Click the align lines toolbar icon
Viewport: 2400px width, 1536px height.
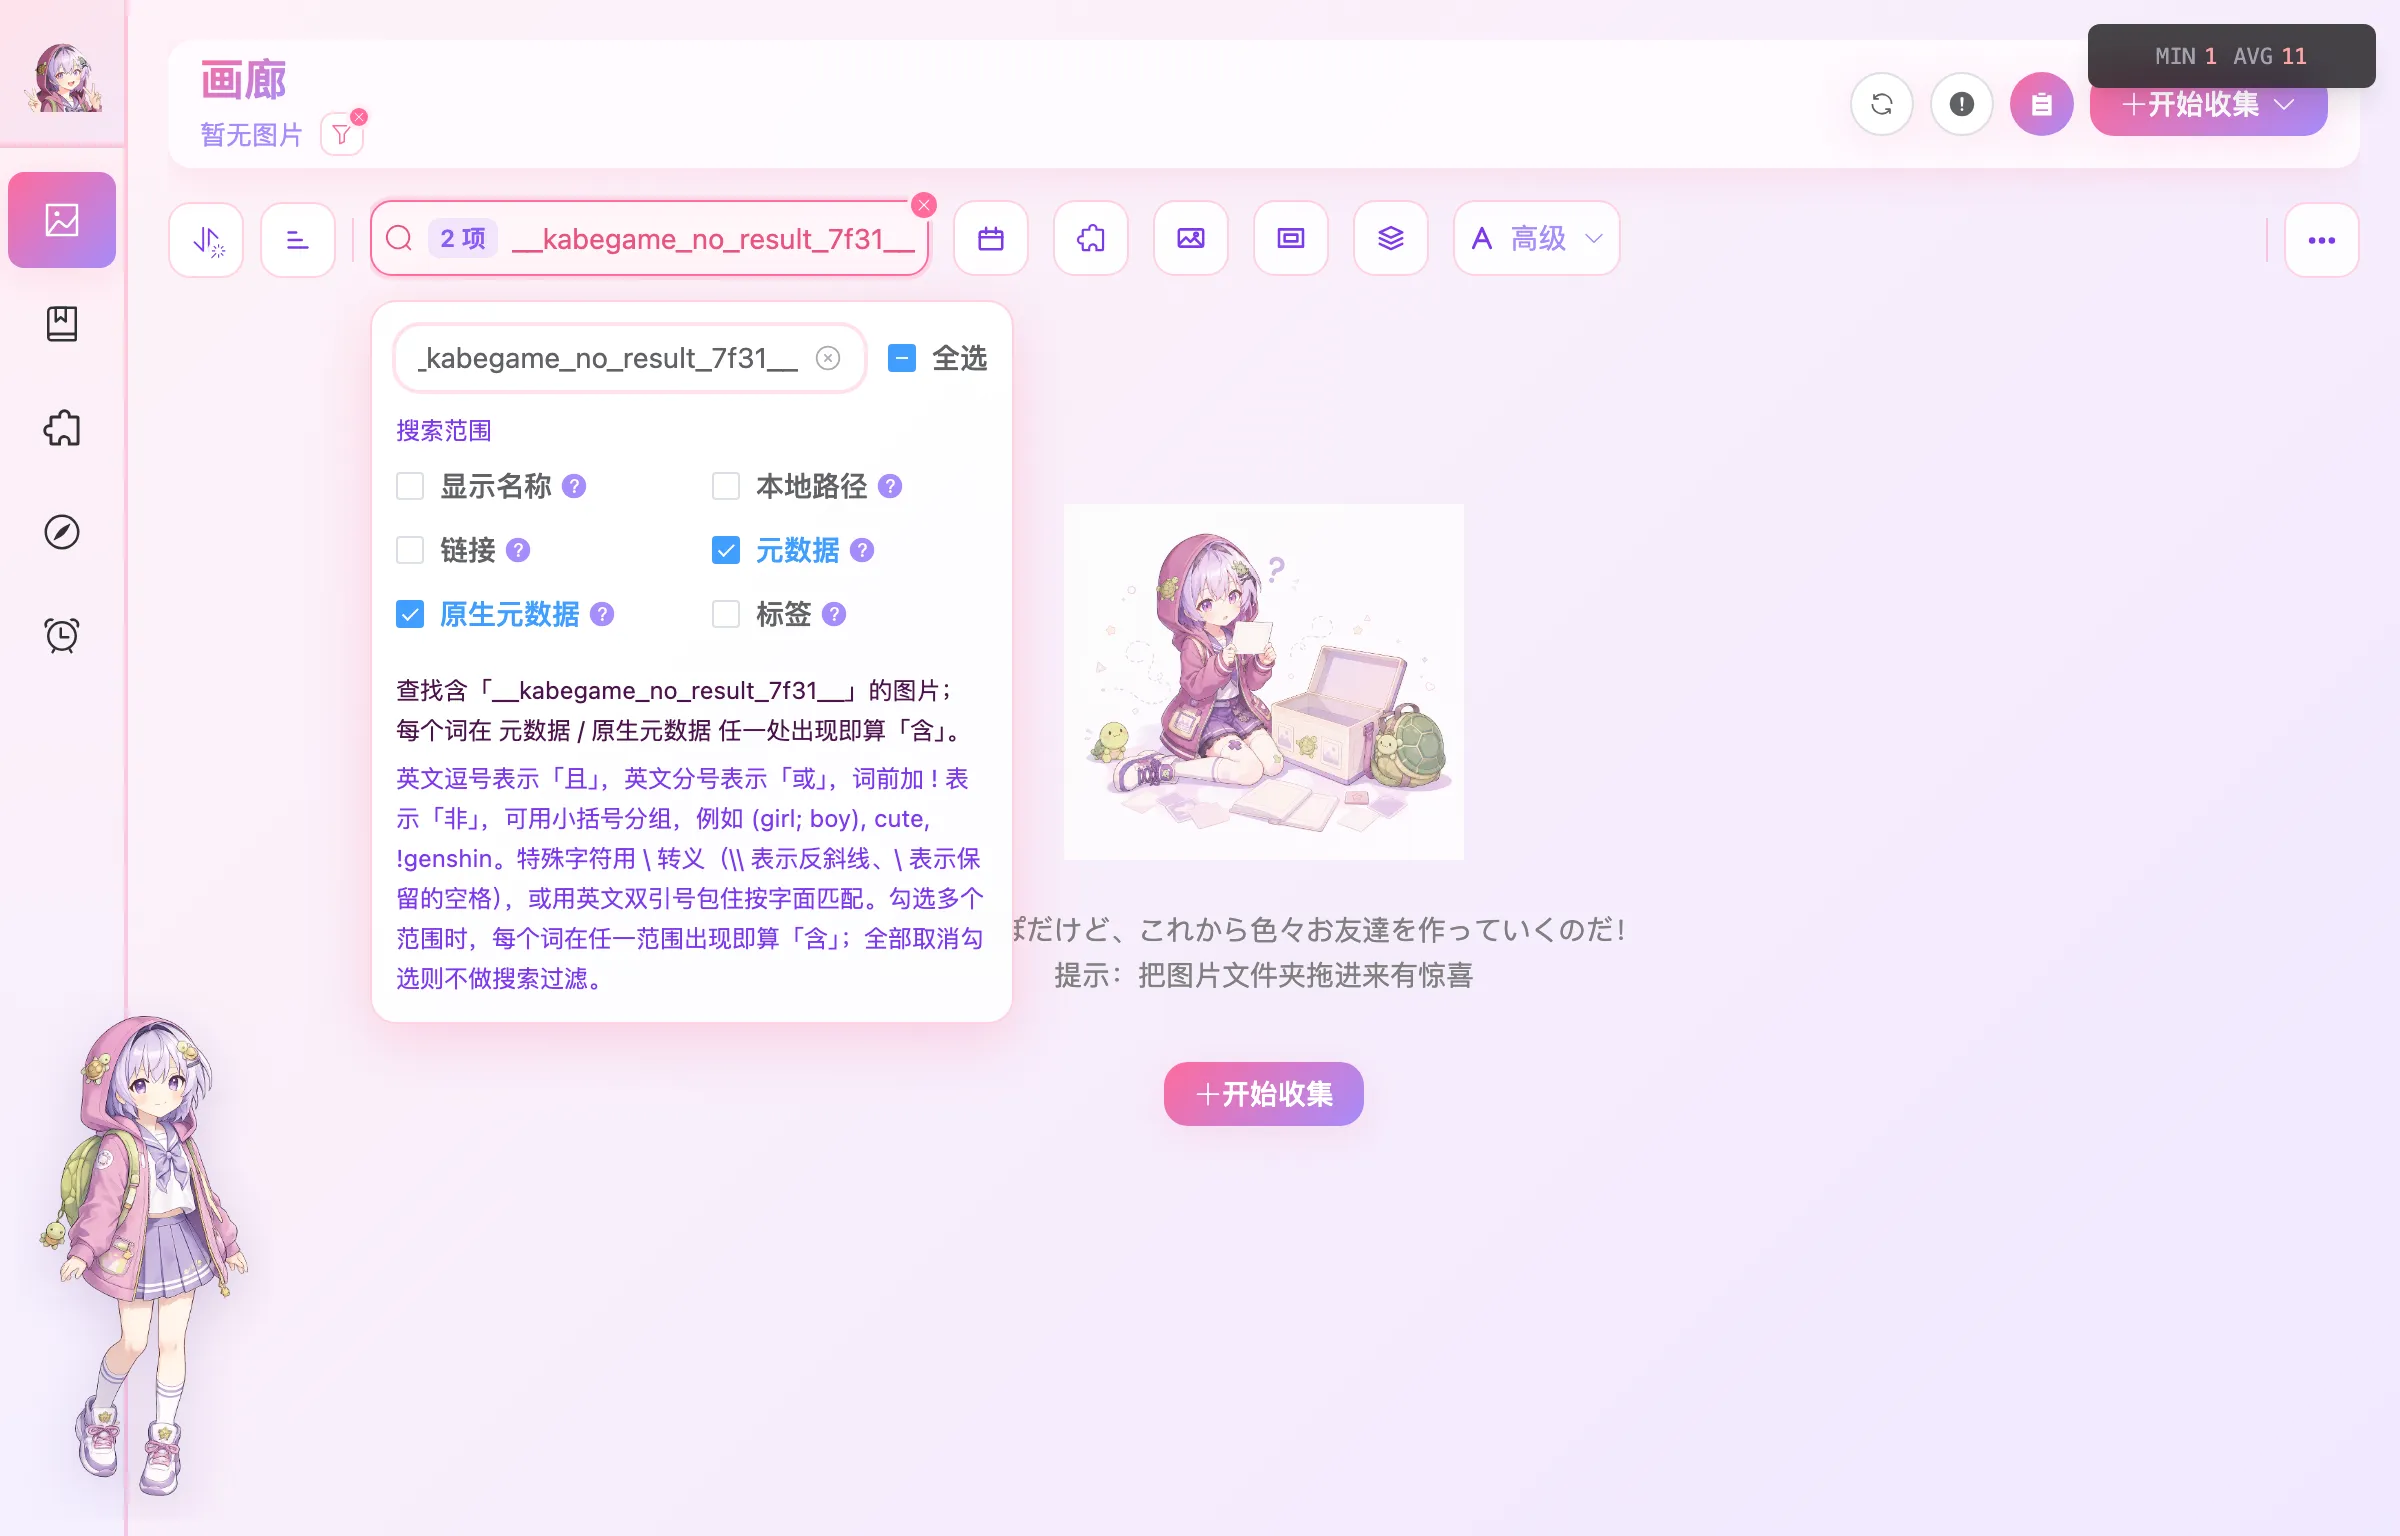[x=298, y=240]
